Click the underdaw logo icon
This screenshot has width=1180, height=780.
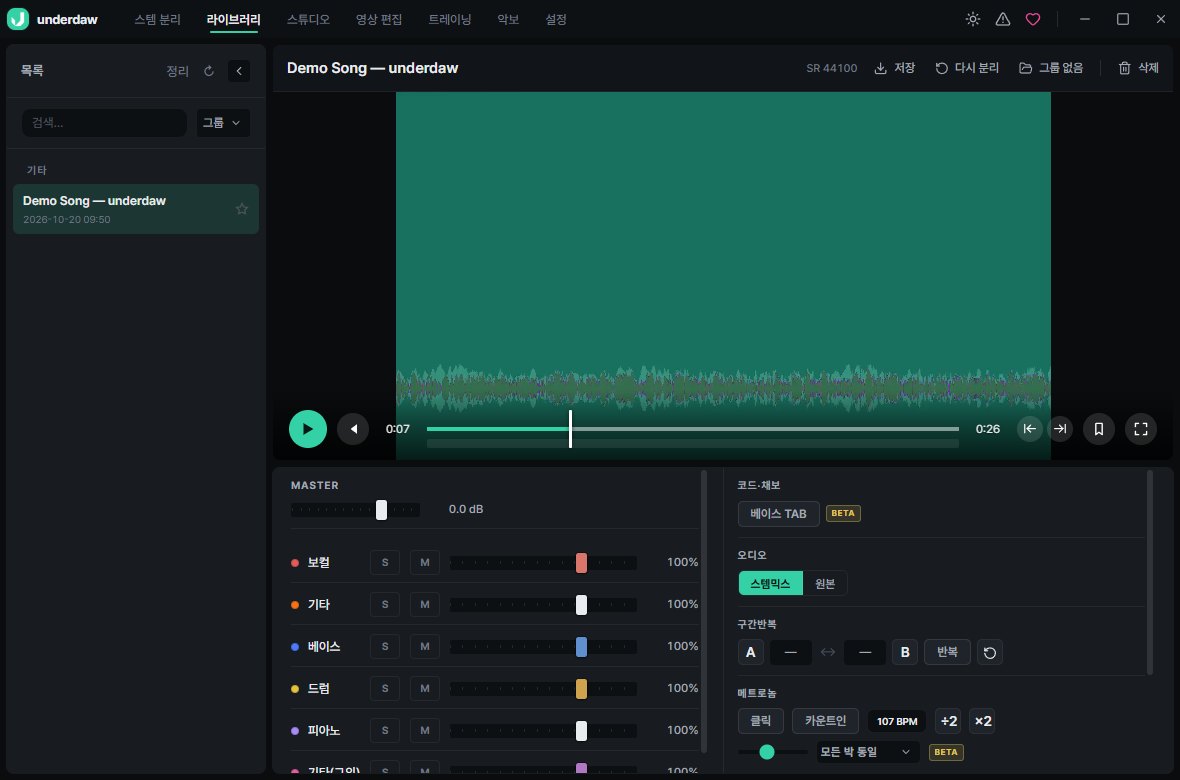coord(18,20)
